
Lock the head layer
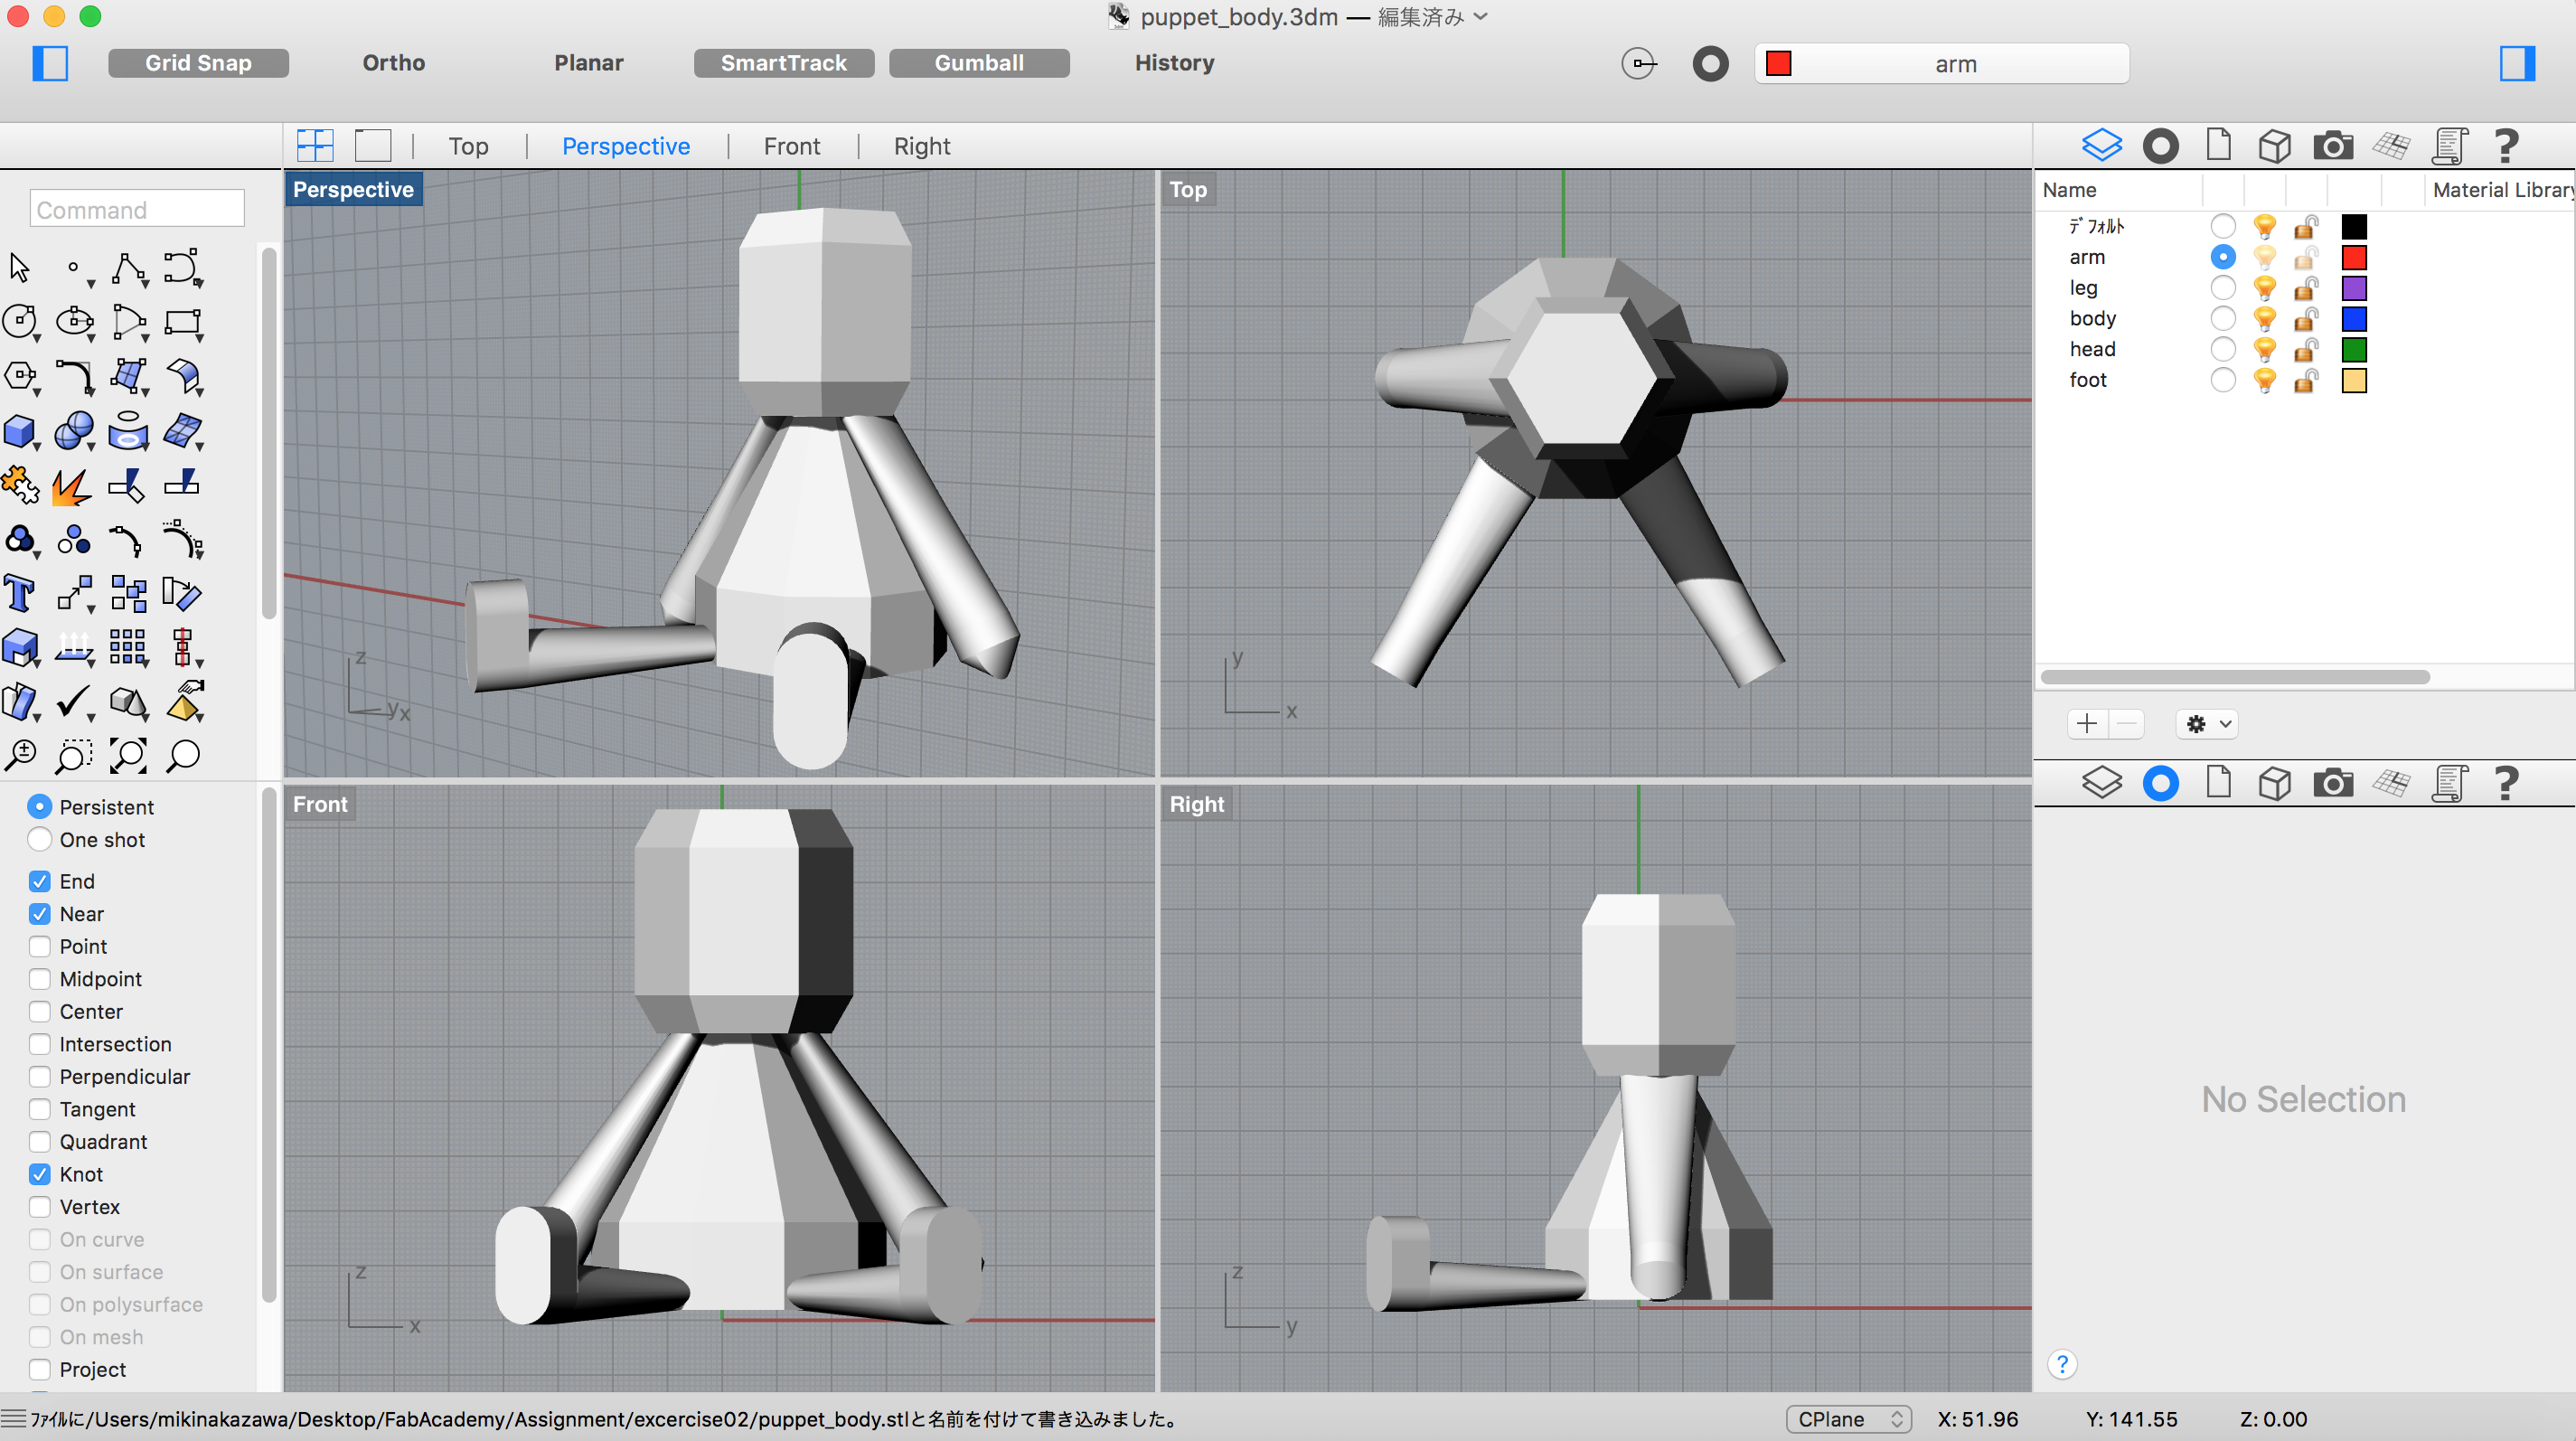tap(2306, 349)
